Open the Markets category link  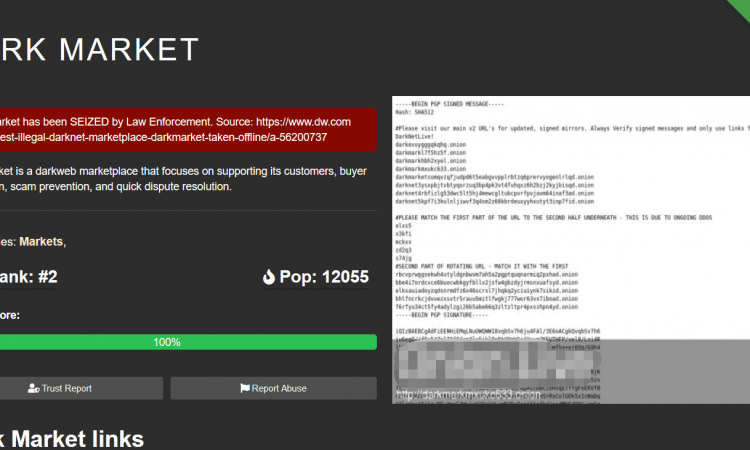point(41,242)
